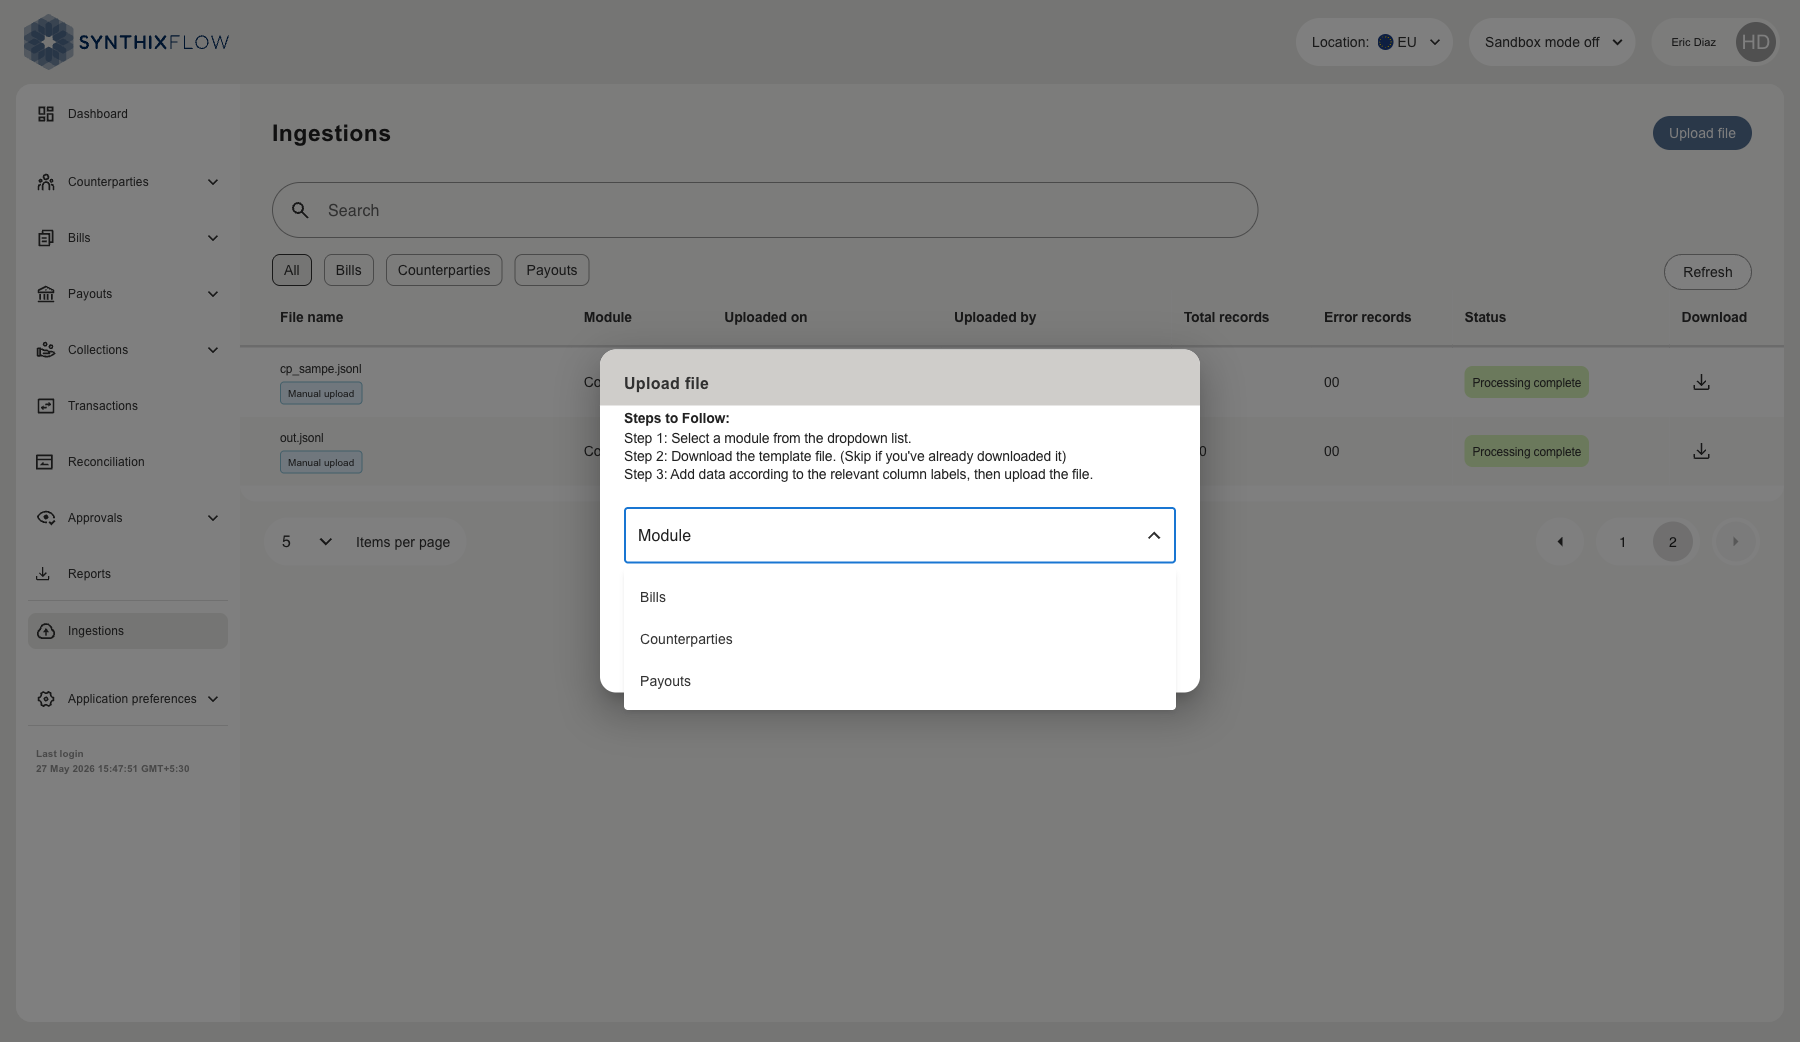Go to page 2

pos(1672,542)
